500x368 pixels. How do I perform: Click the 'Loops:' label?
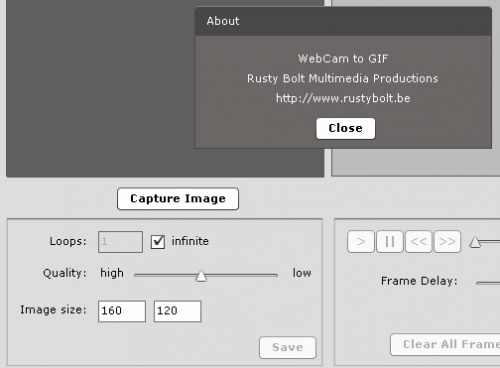tap(68, 241)
